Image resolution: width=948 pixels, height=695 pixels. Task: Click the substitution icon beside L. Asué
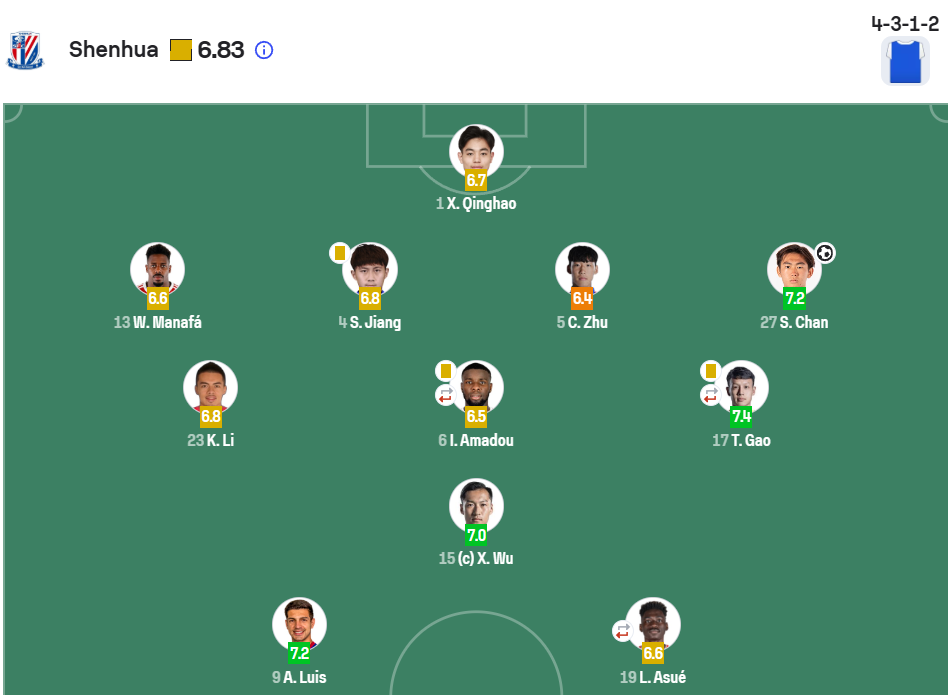pos(623,631)
